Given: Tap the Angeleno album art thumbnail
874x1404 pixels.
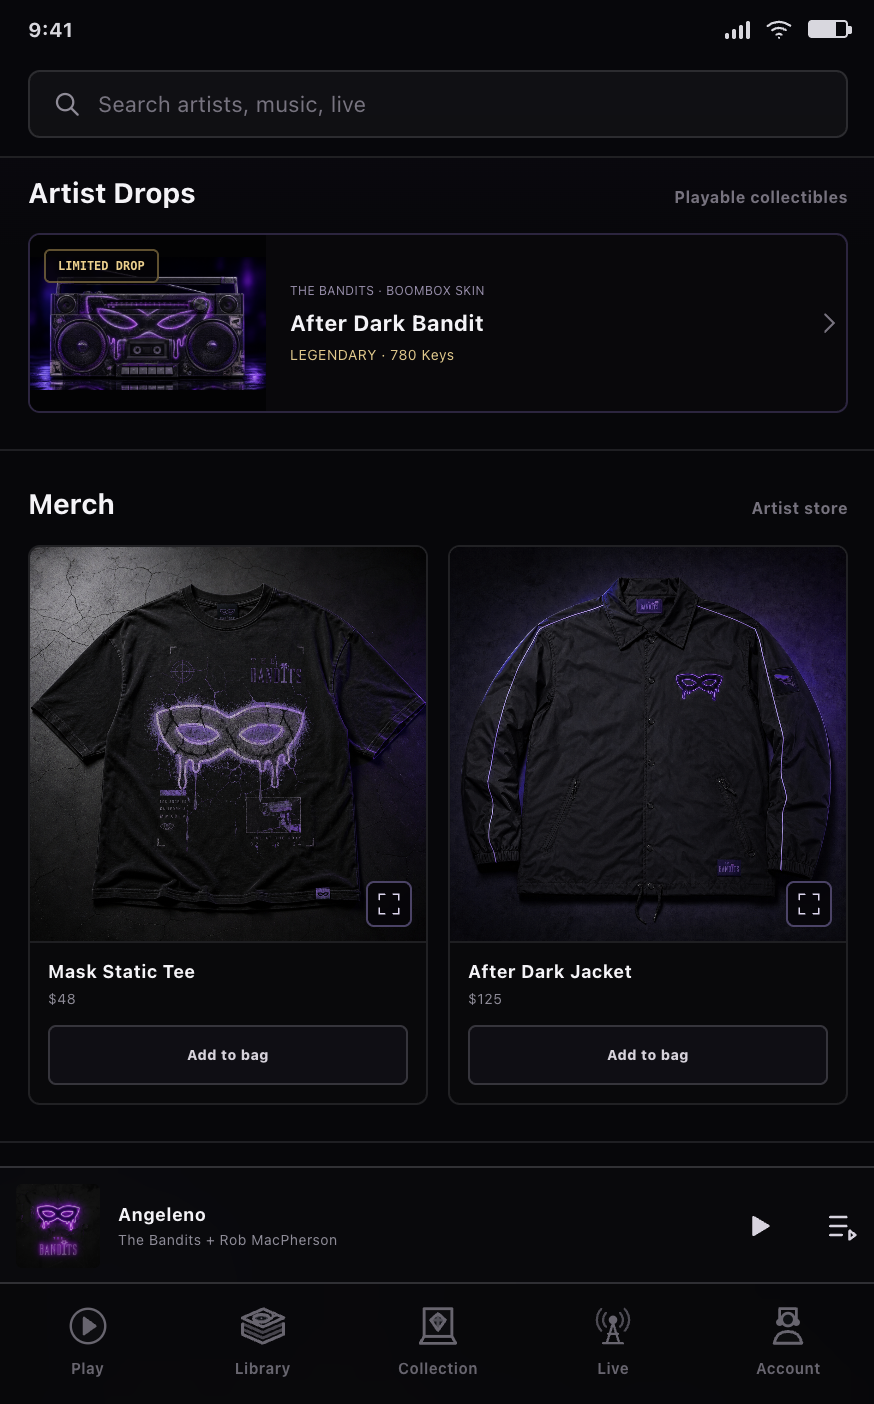Looking at the screenshot, I should click(x=58, y=1226).
